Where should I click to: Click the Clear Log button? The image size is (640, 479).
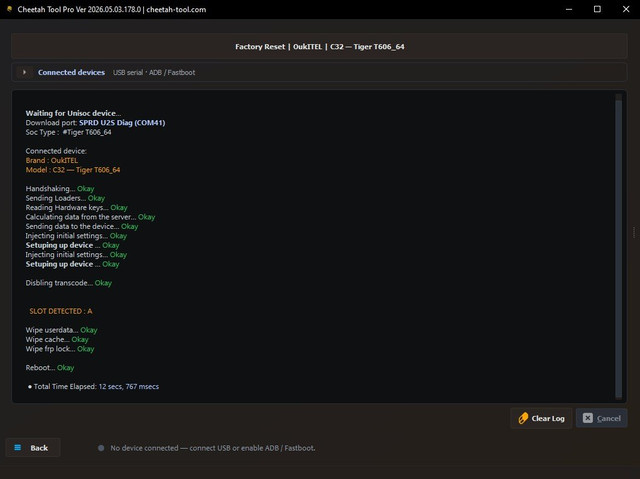[x=541, y=418]
